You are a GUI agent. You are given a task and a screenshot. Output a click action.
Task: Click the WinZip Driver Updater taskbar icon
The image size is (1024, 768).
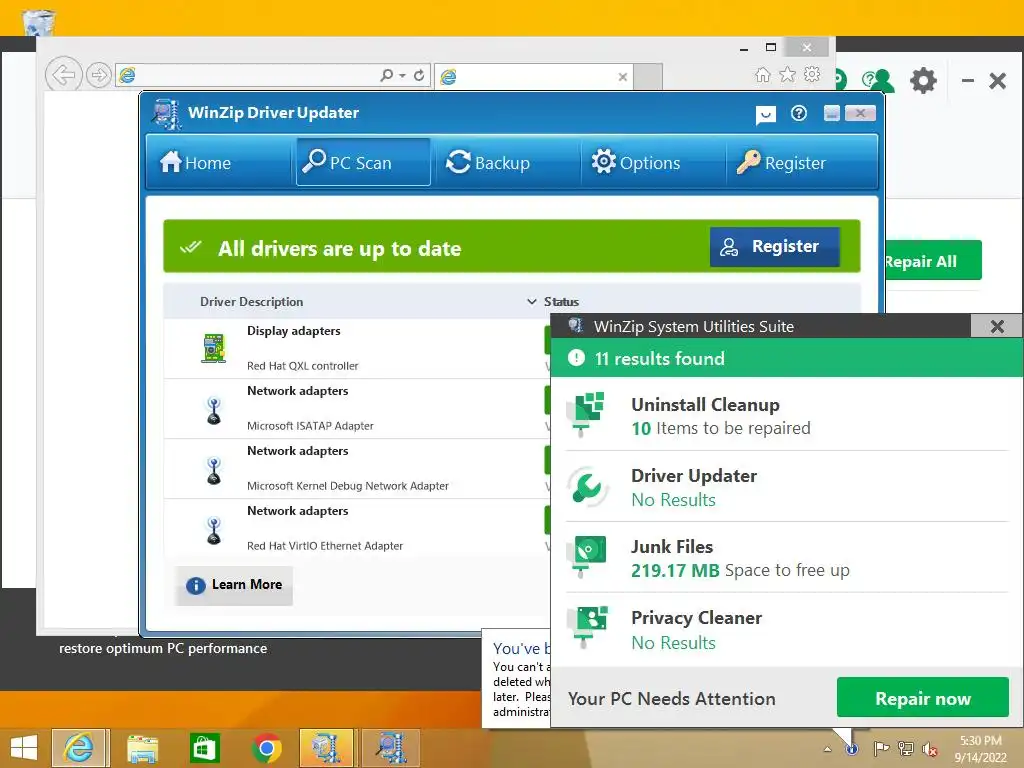[x=390, y=748]
